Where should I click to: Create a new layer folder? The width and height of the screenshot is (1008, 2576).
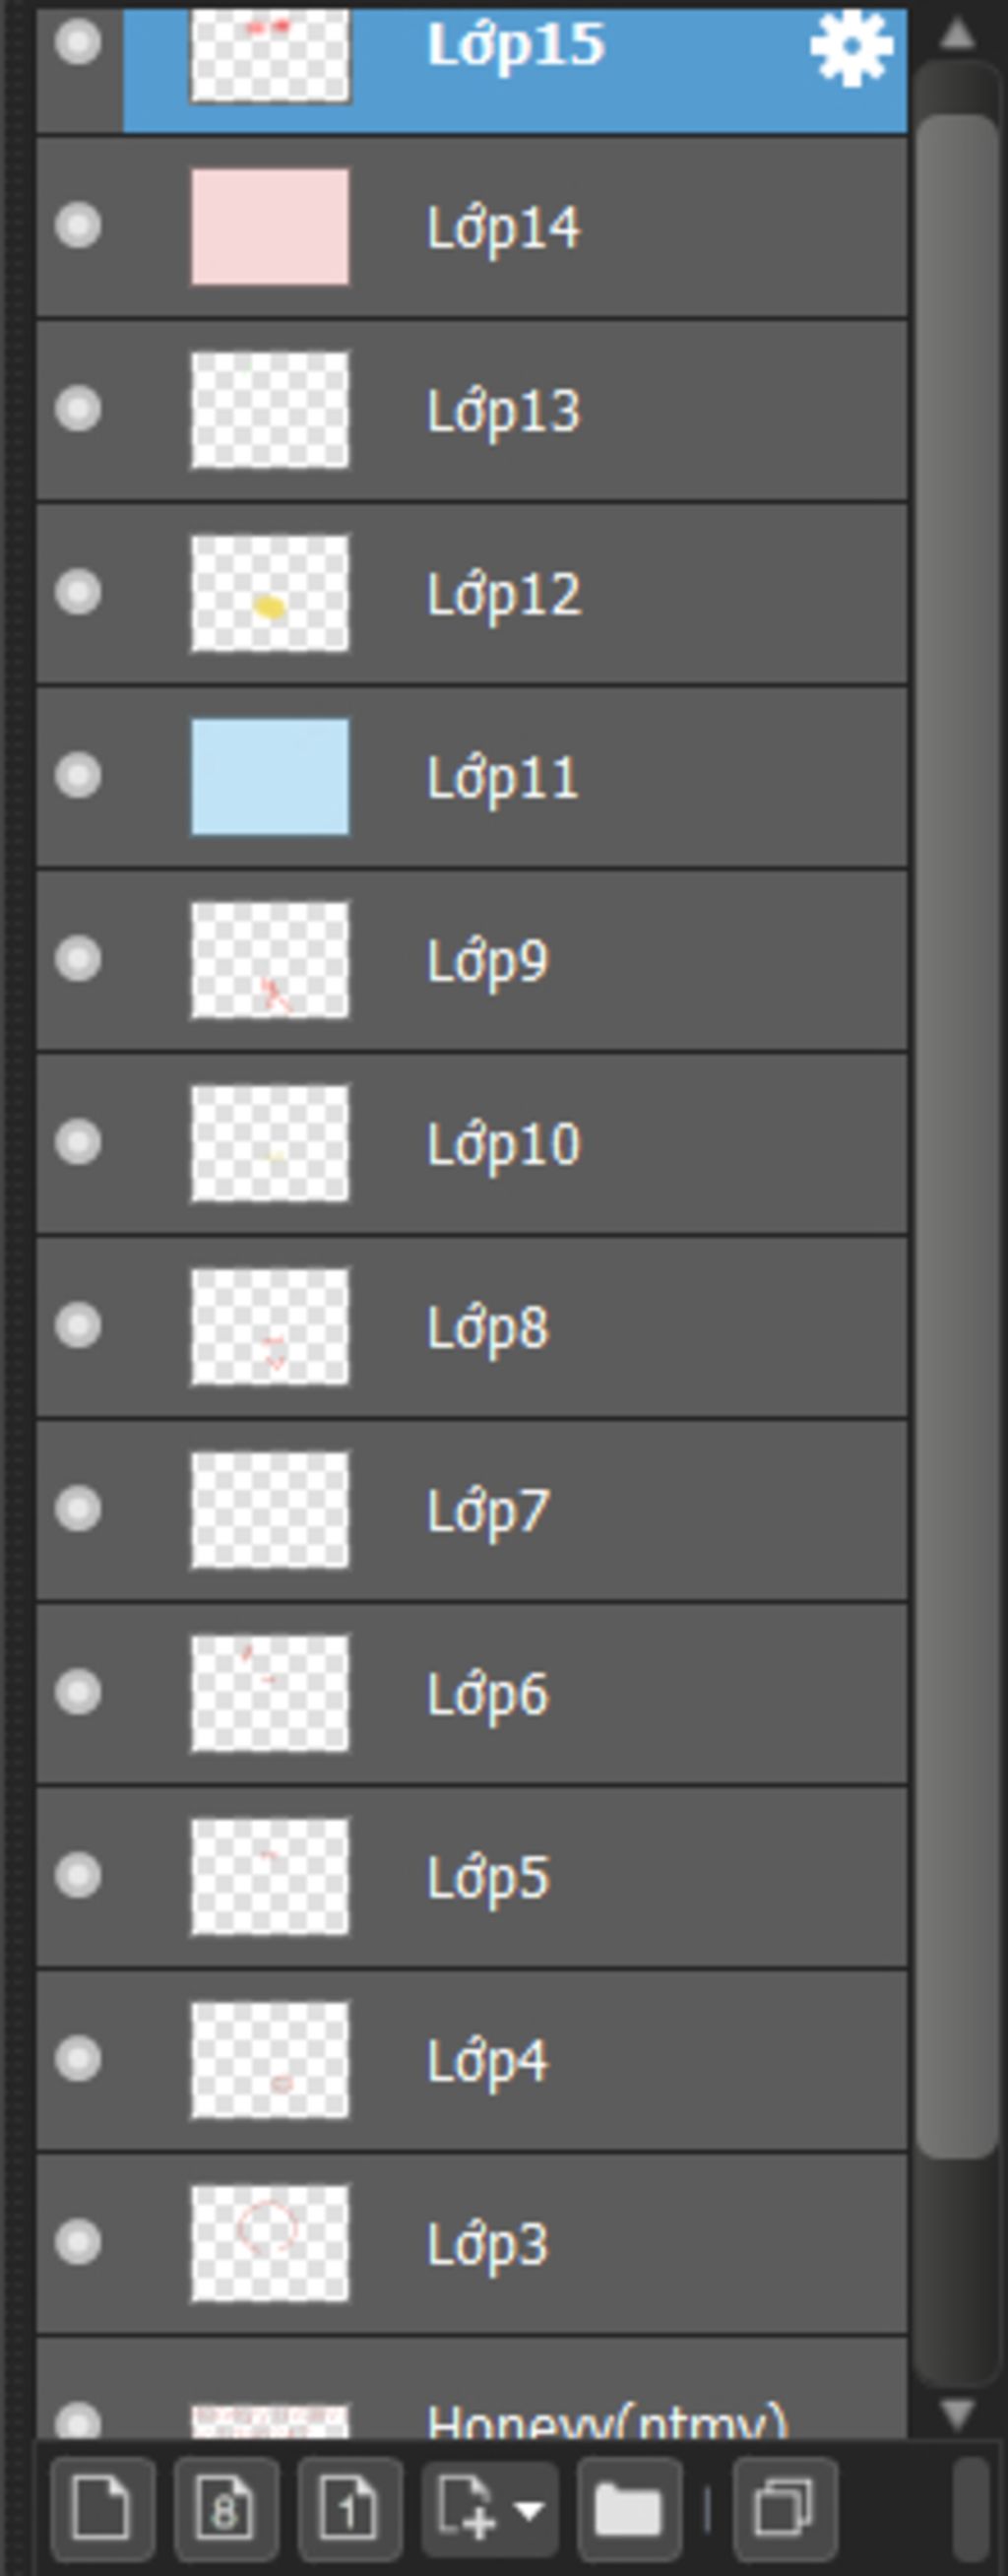tap(628, 2506)
